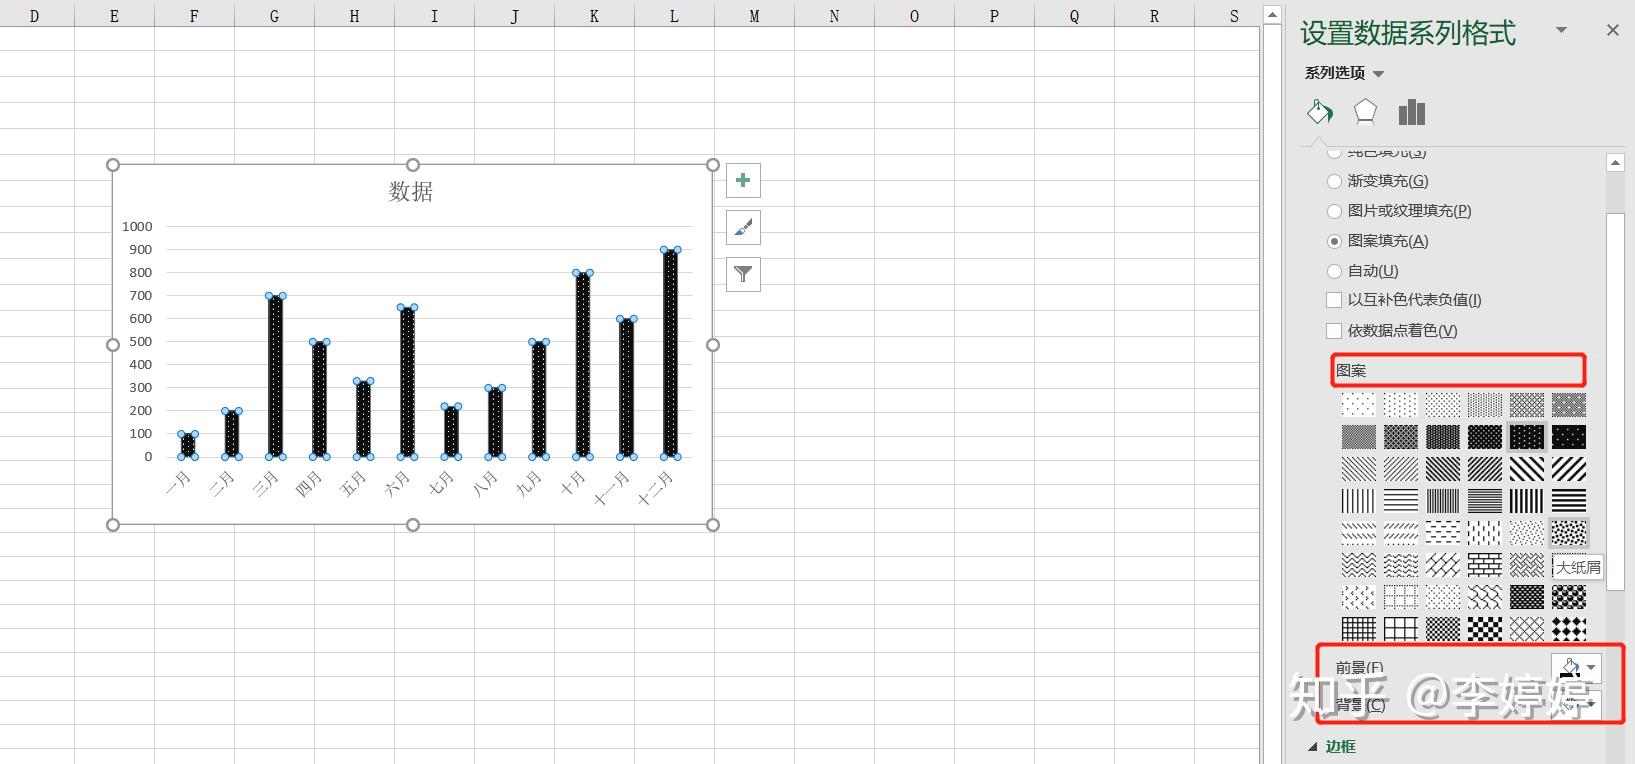Pick the zigzag pattern
The width and height of the screenshot is (1635, 764).
(1358, 565)
